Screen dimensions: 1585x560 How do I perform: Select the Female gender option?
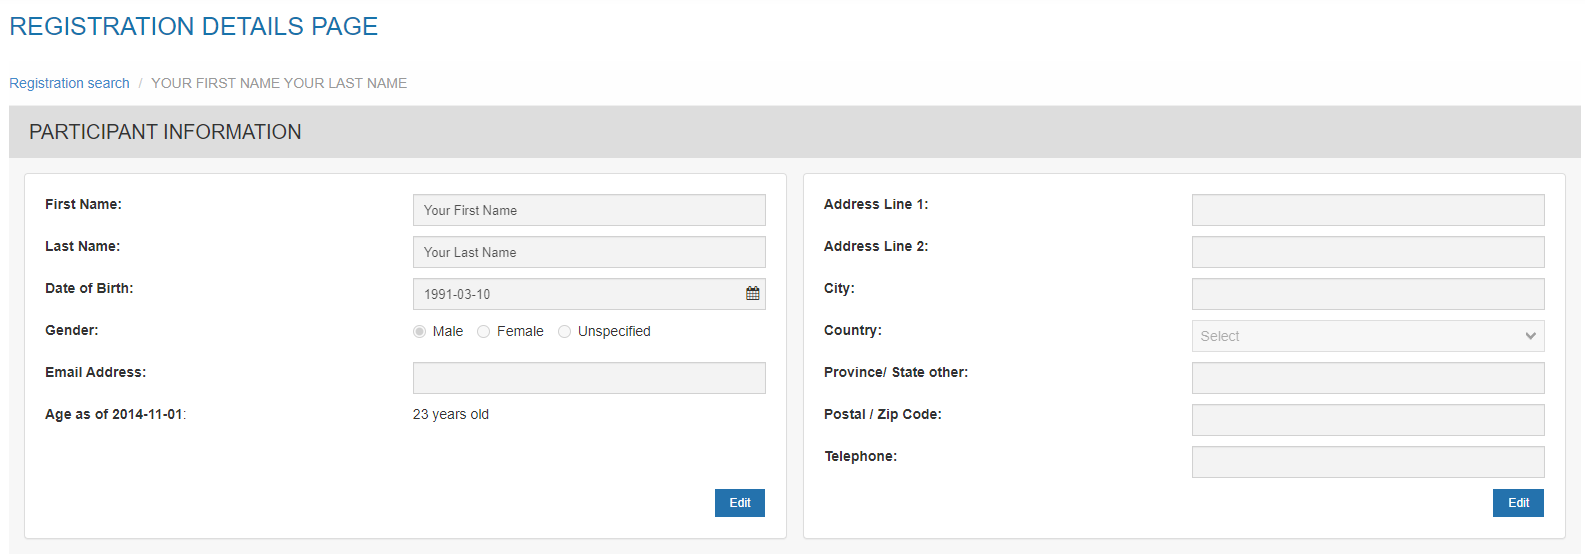[484, 332]
